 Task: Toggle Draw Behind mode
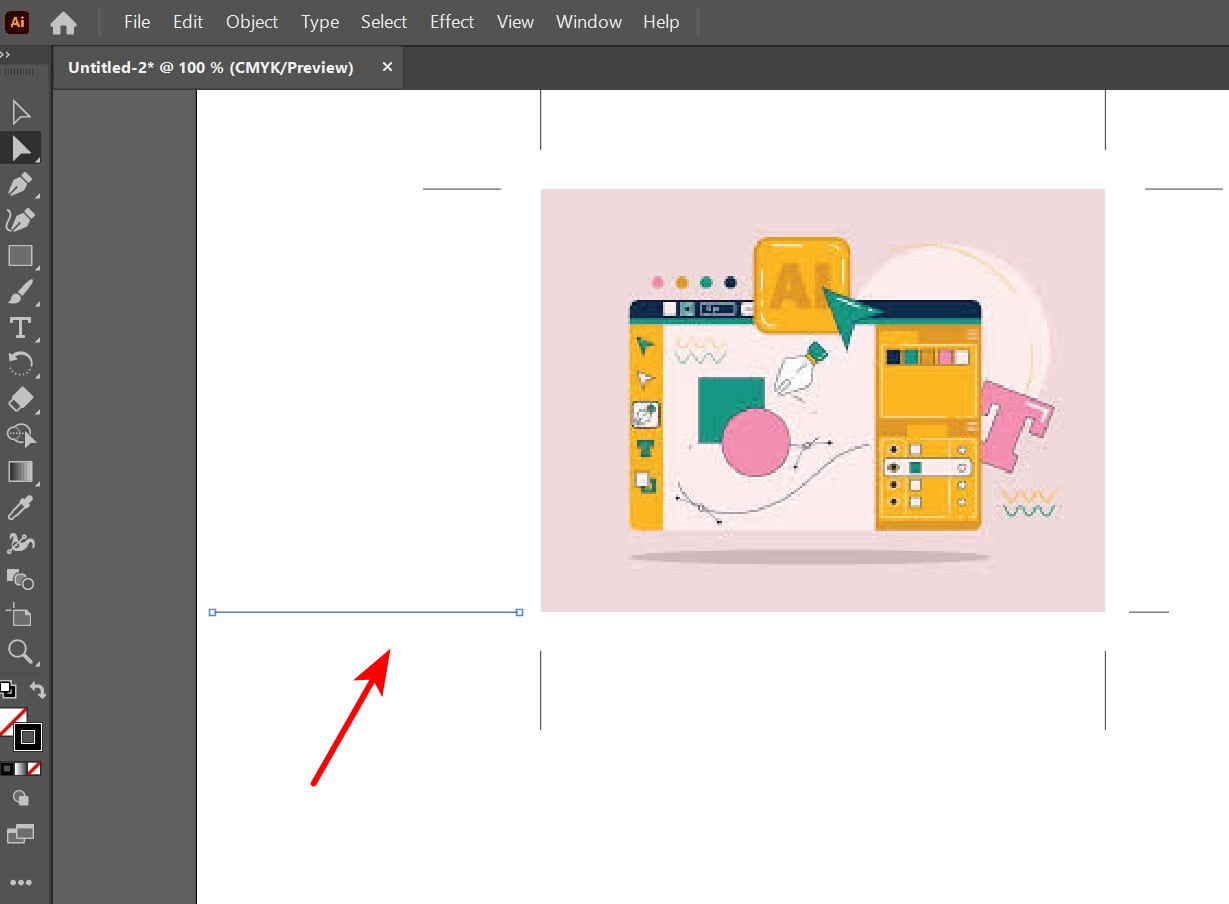21,797
